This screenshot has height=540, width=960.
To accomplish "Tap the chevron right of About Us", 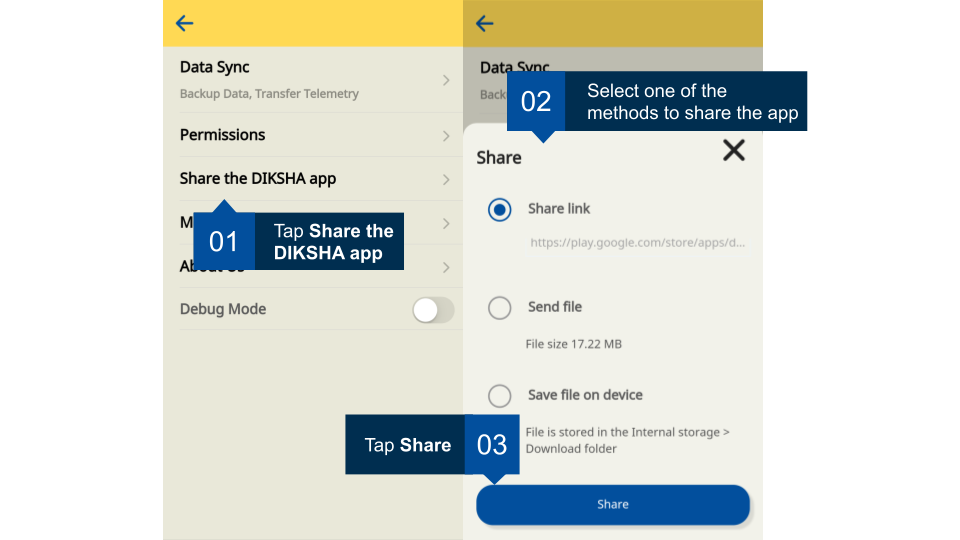I will pyautogui.click(x=446, y=268).
